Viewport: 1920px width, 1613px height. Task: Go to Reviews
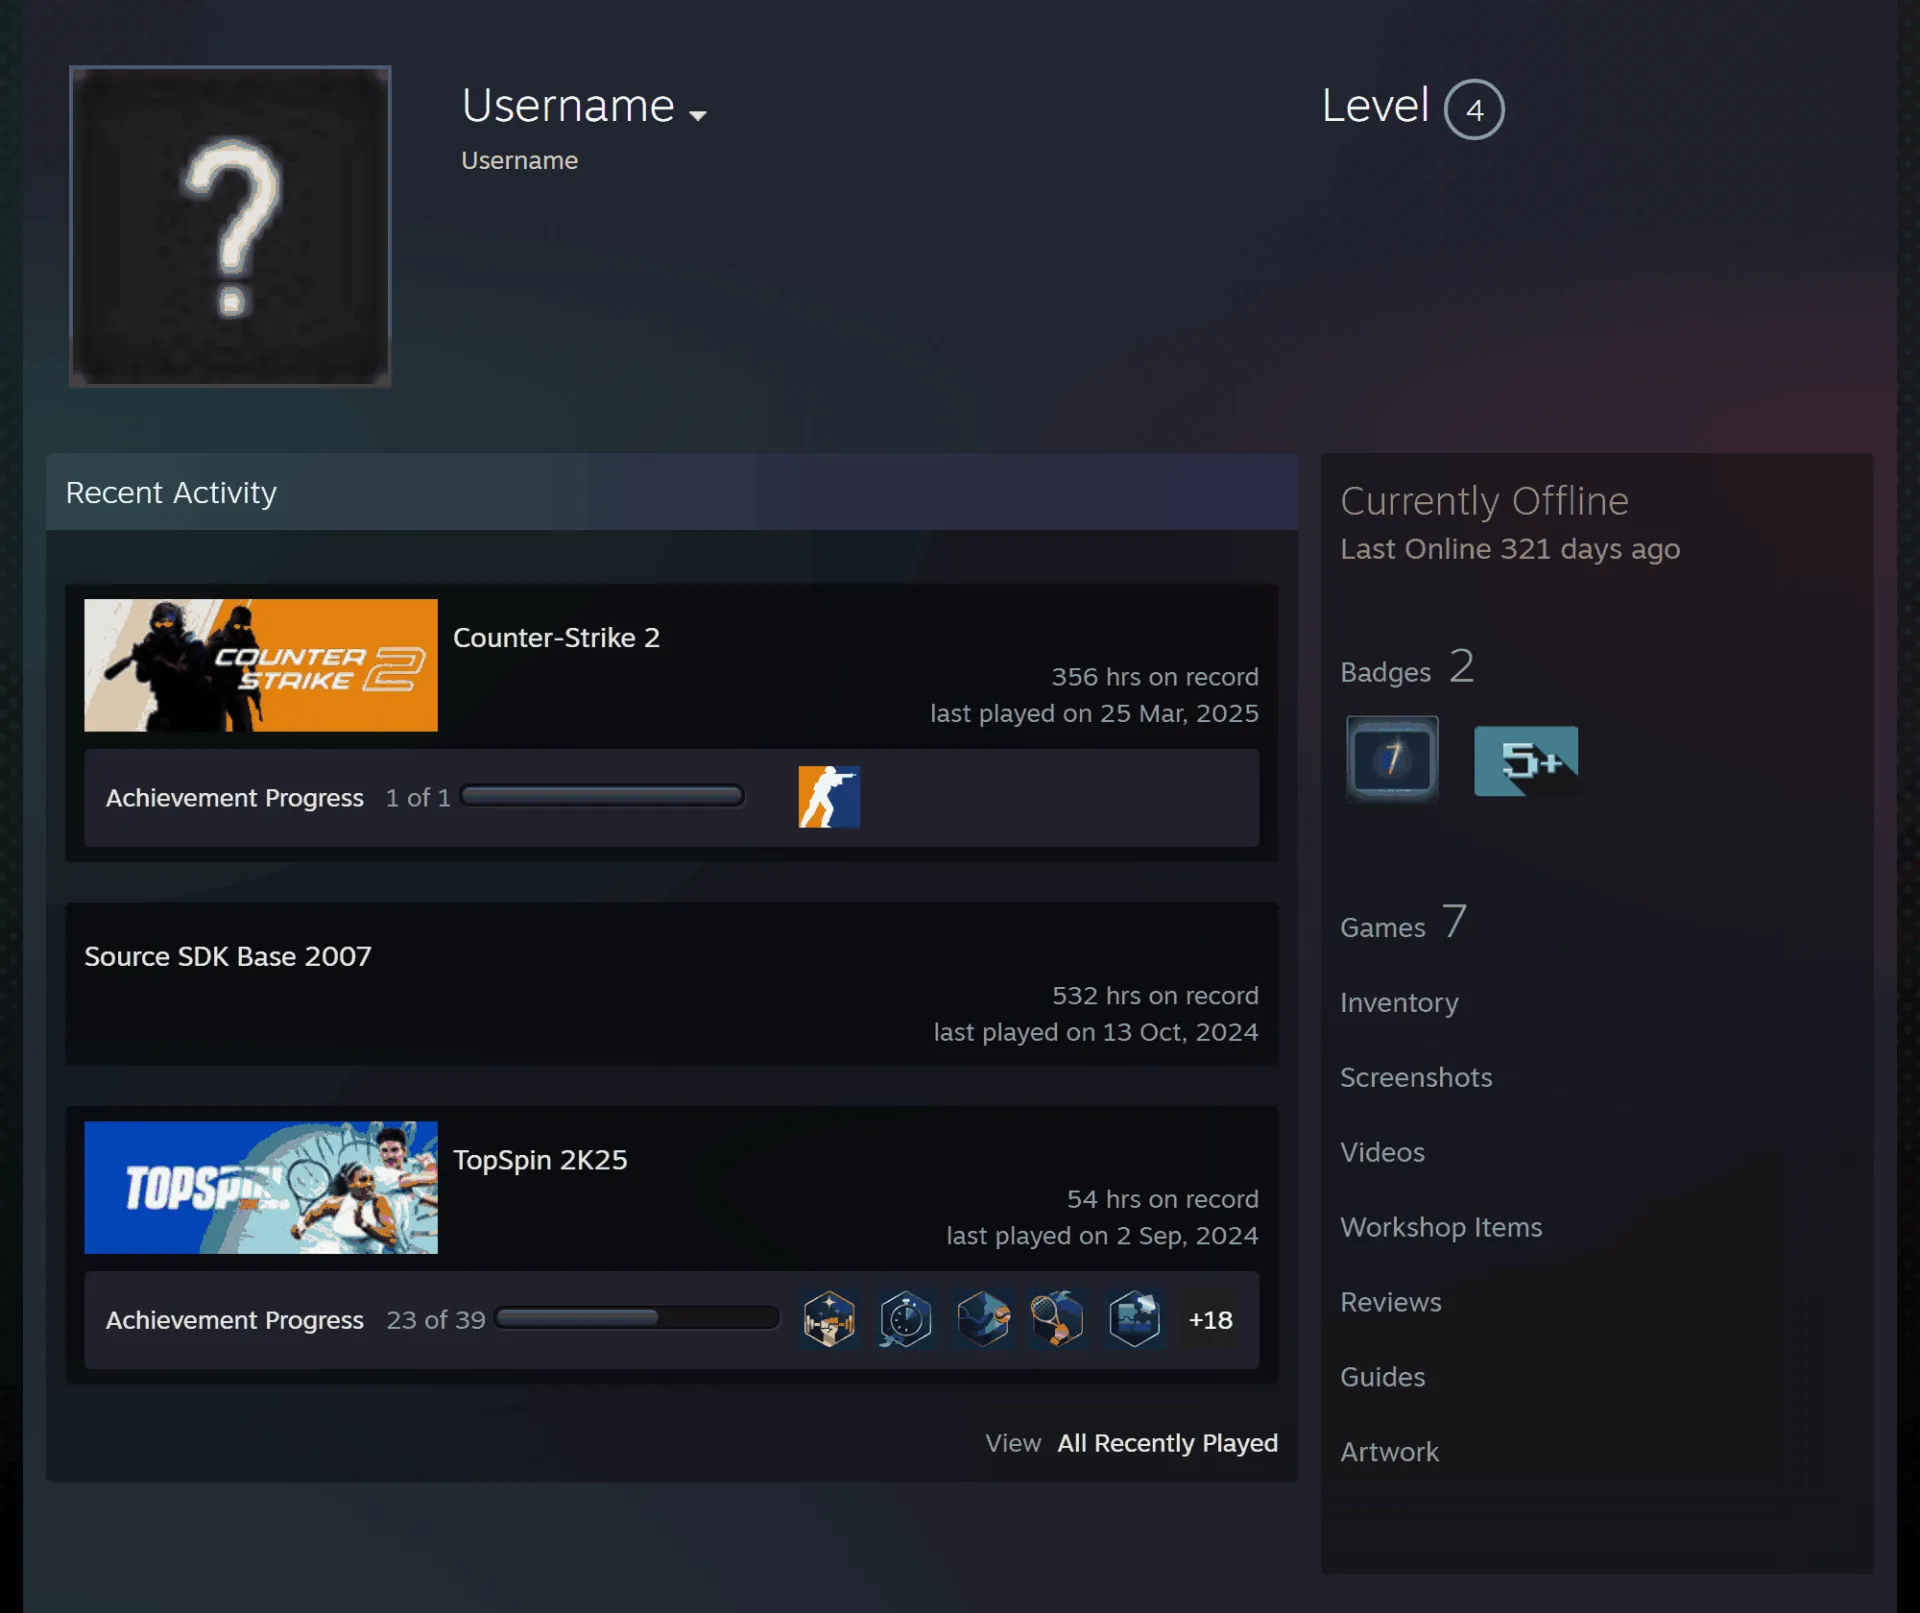pos(1391,1302)
